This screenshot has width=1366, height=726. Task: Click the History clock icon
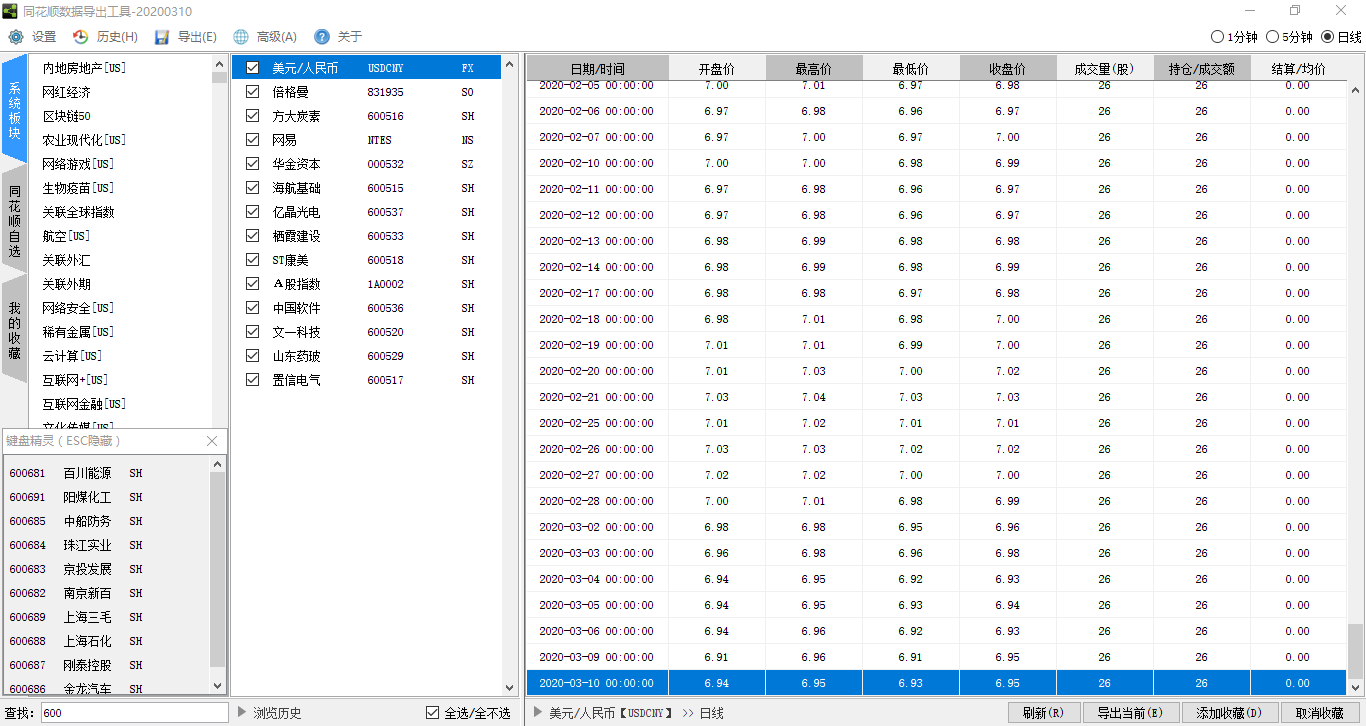pyautogui.click(x=80, y=37)
